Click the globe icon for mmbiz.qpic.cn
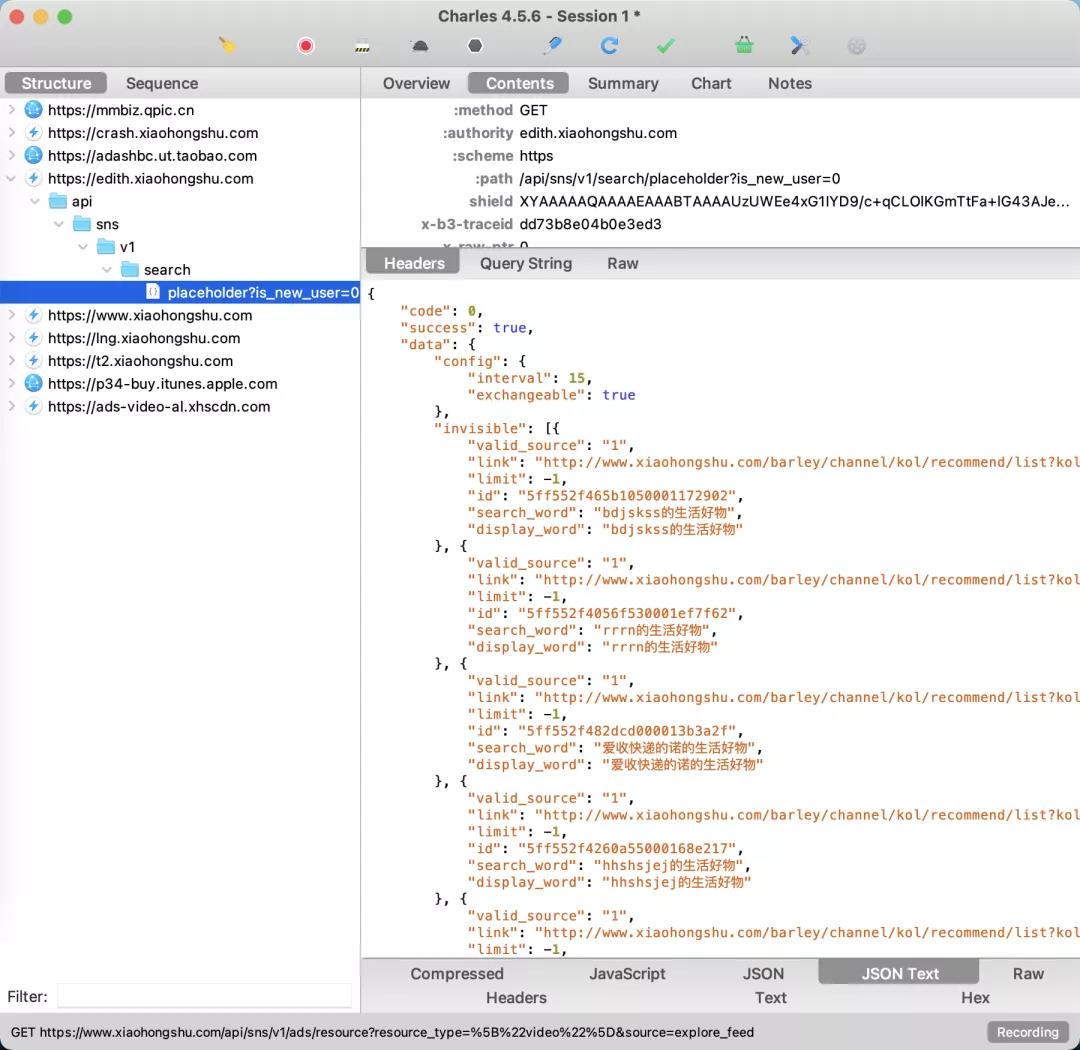 tap(33, 110)
